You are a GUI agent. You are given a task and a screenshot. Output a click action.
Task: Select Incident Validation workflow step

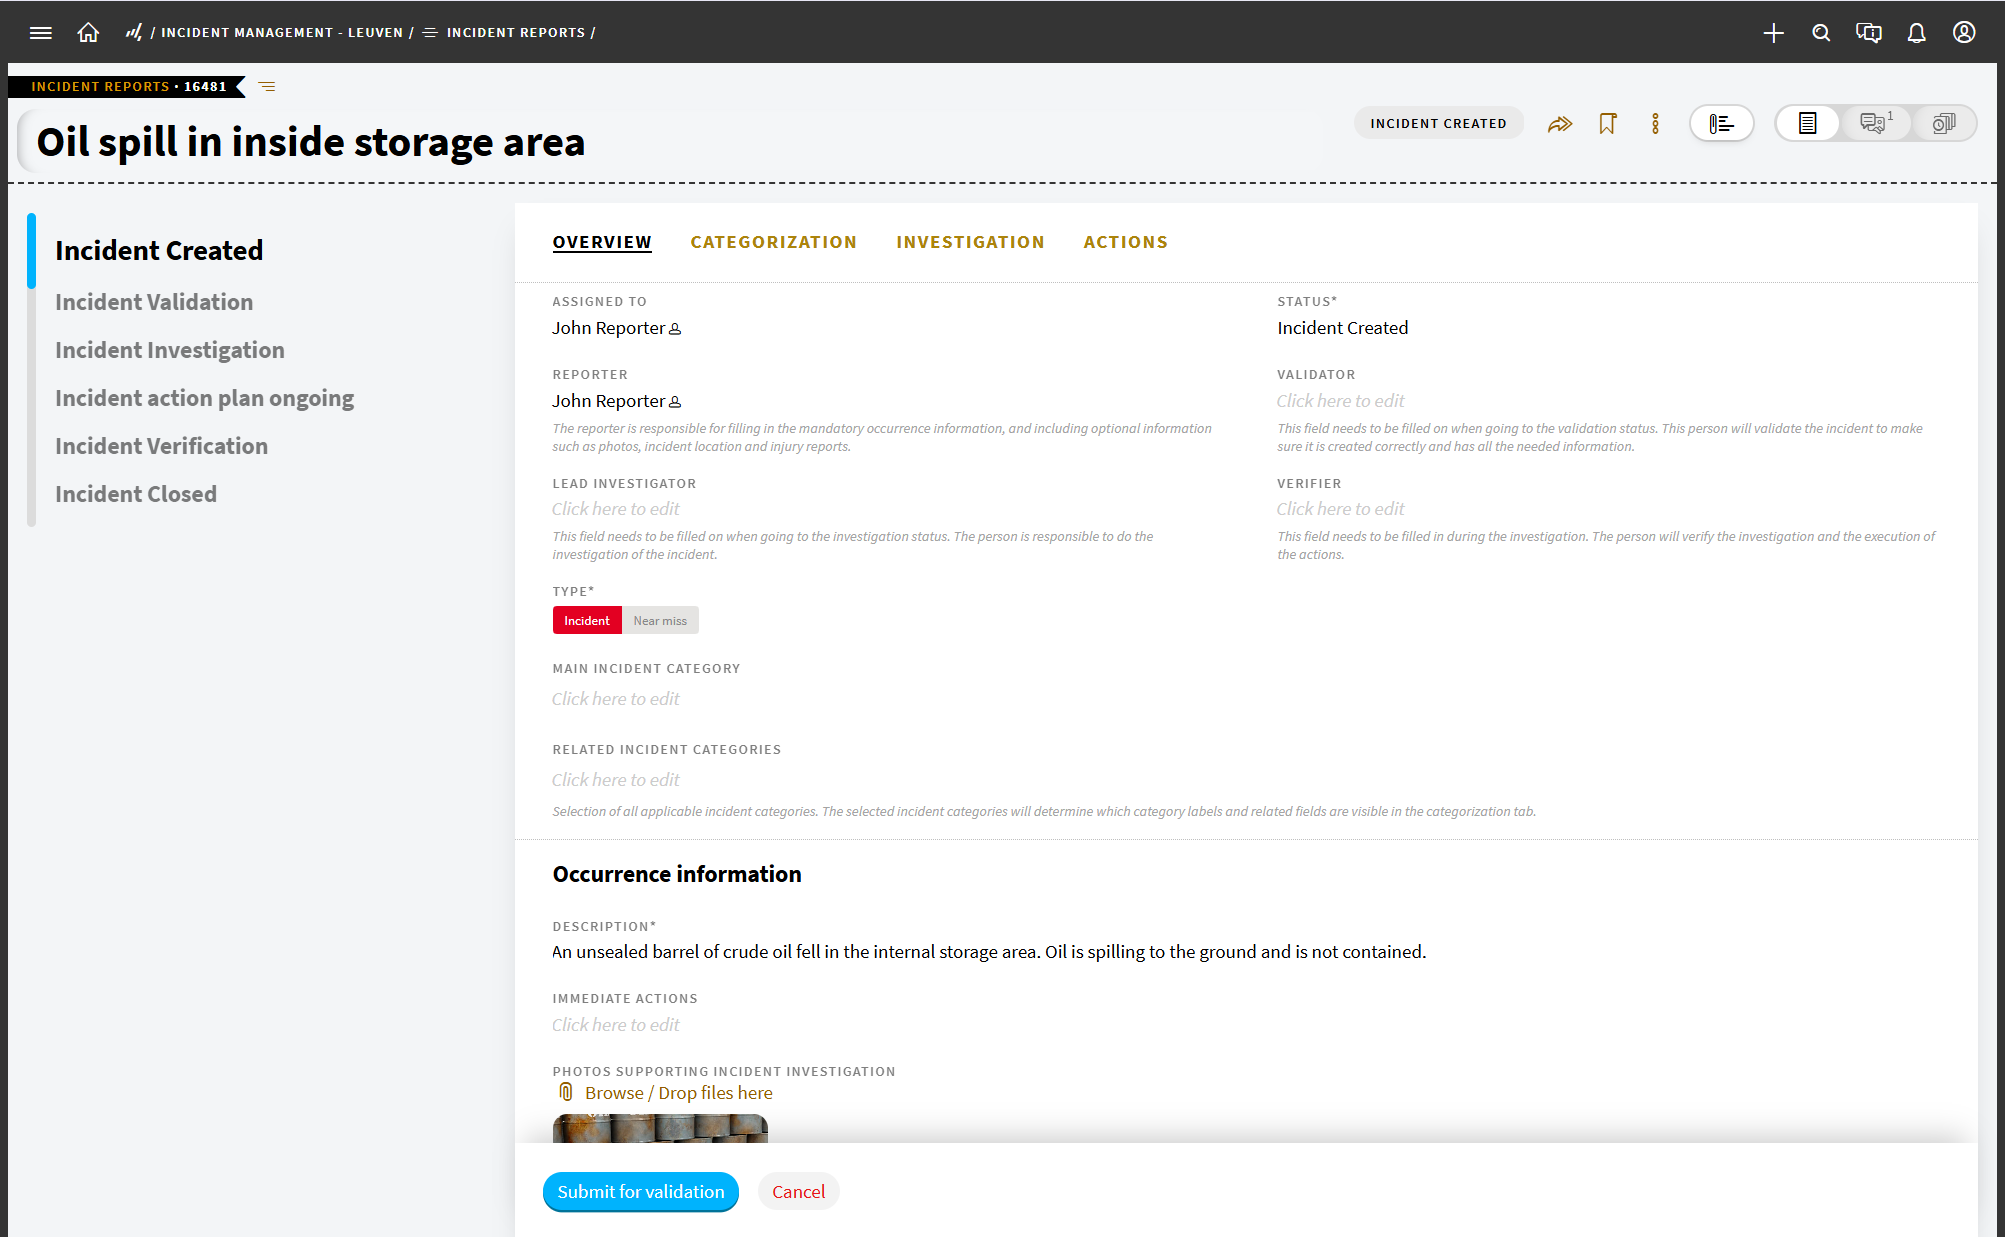(154, 302)
